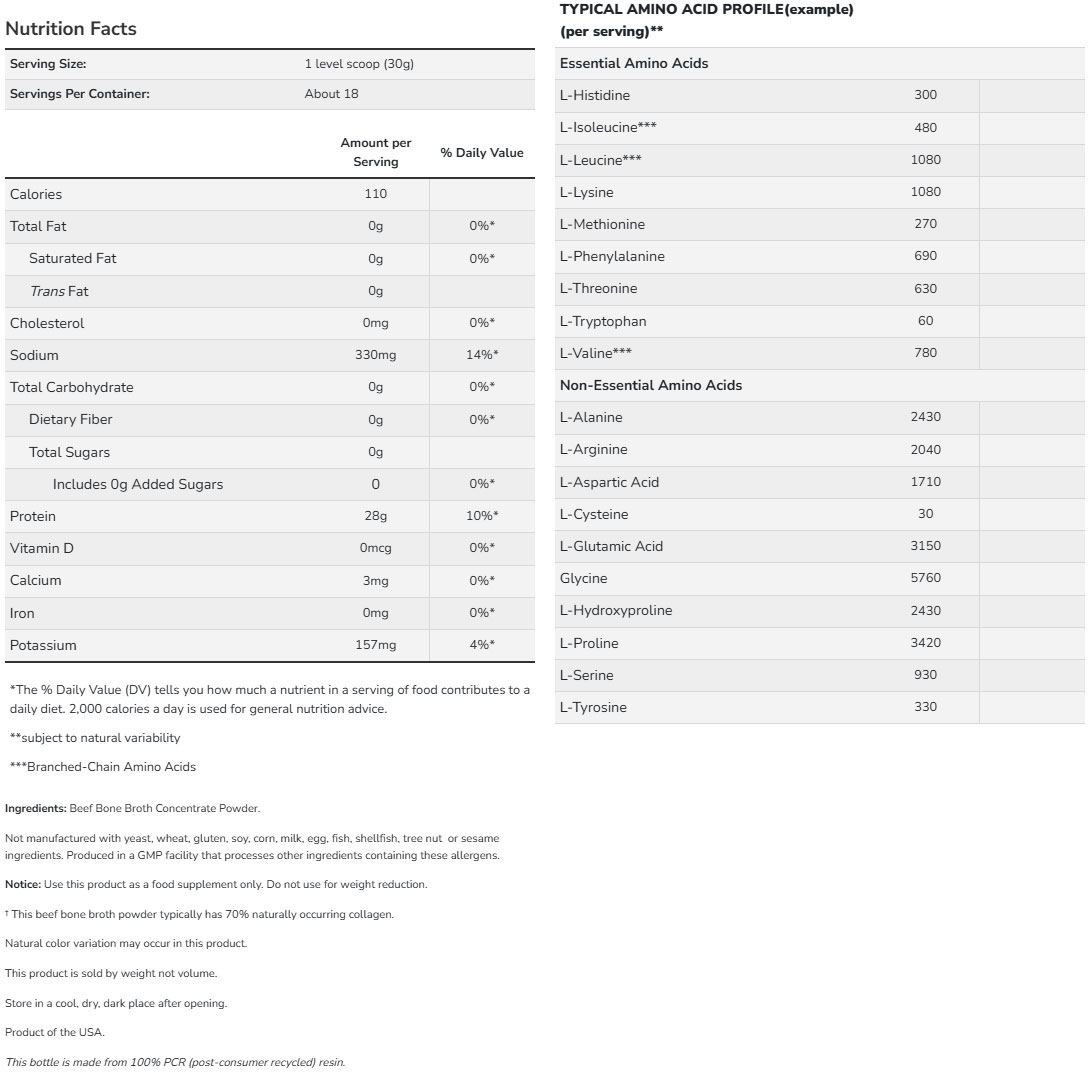1088x1075 pixels.
Task: Click the Protein 28g amount
Action: tap(375, 516)
